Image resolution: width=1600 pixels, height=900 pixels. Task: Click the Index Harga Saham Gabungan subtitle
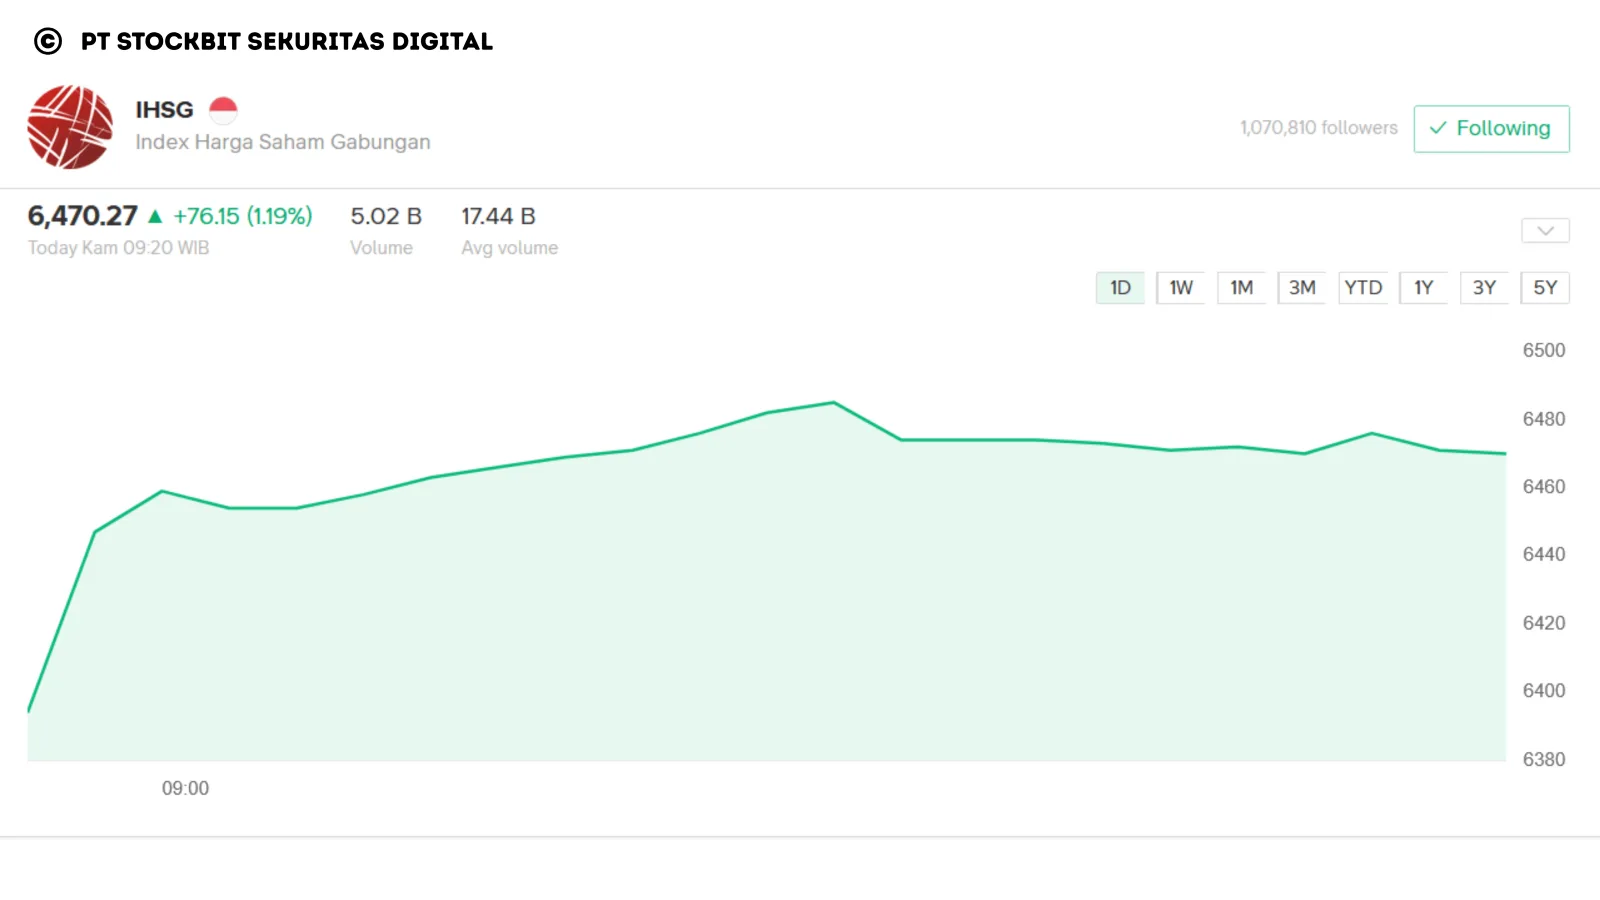point(283,142)
